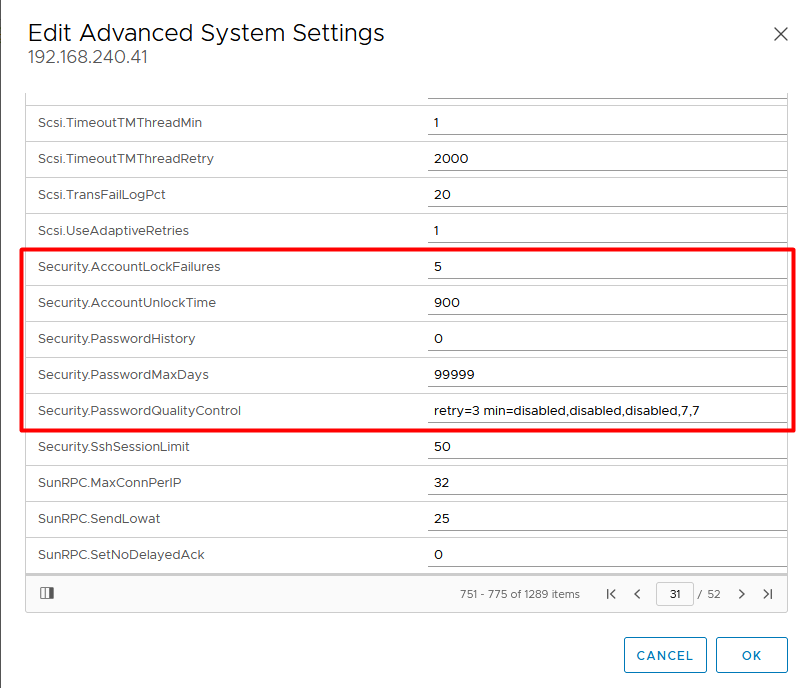Edit the Security.SshSessionLimit value 50
Image resolution: width=807 pixels, height=688 pixels.
pos(607,447)
